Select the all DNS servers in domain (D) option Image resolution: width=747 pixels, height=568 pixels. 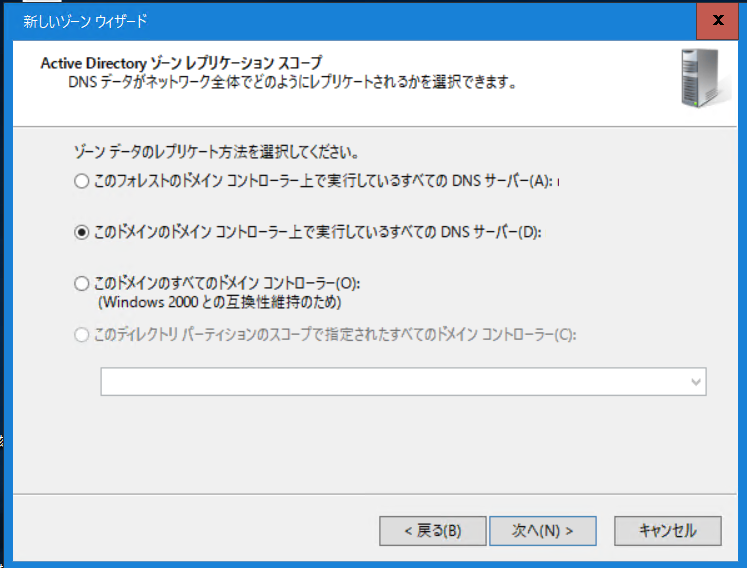81,233
